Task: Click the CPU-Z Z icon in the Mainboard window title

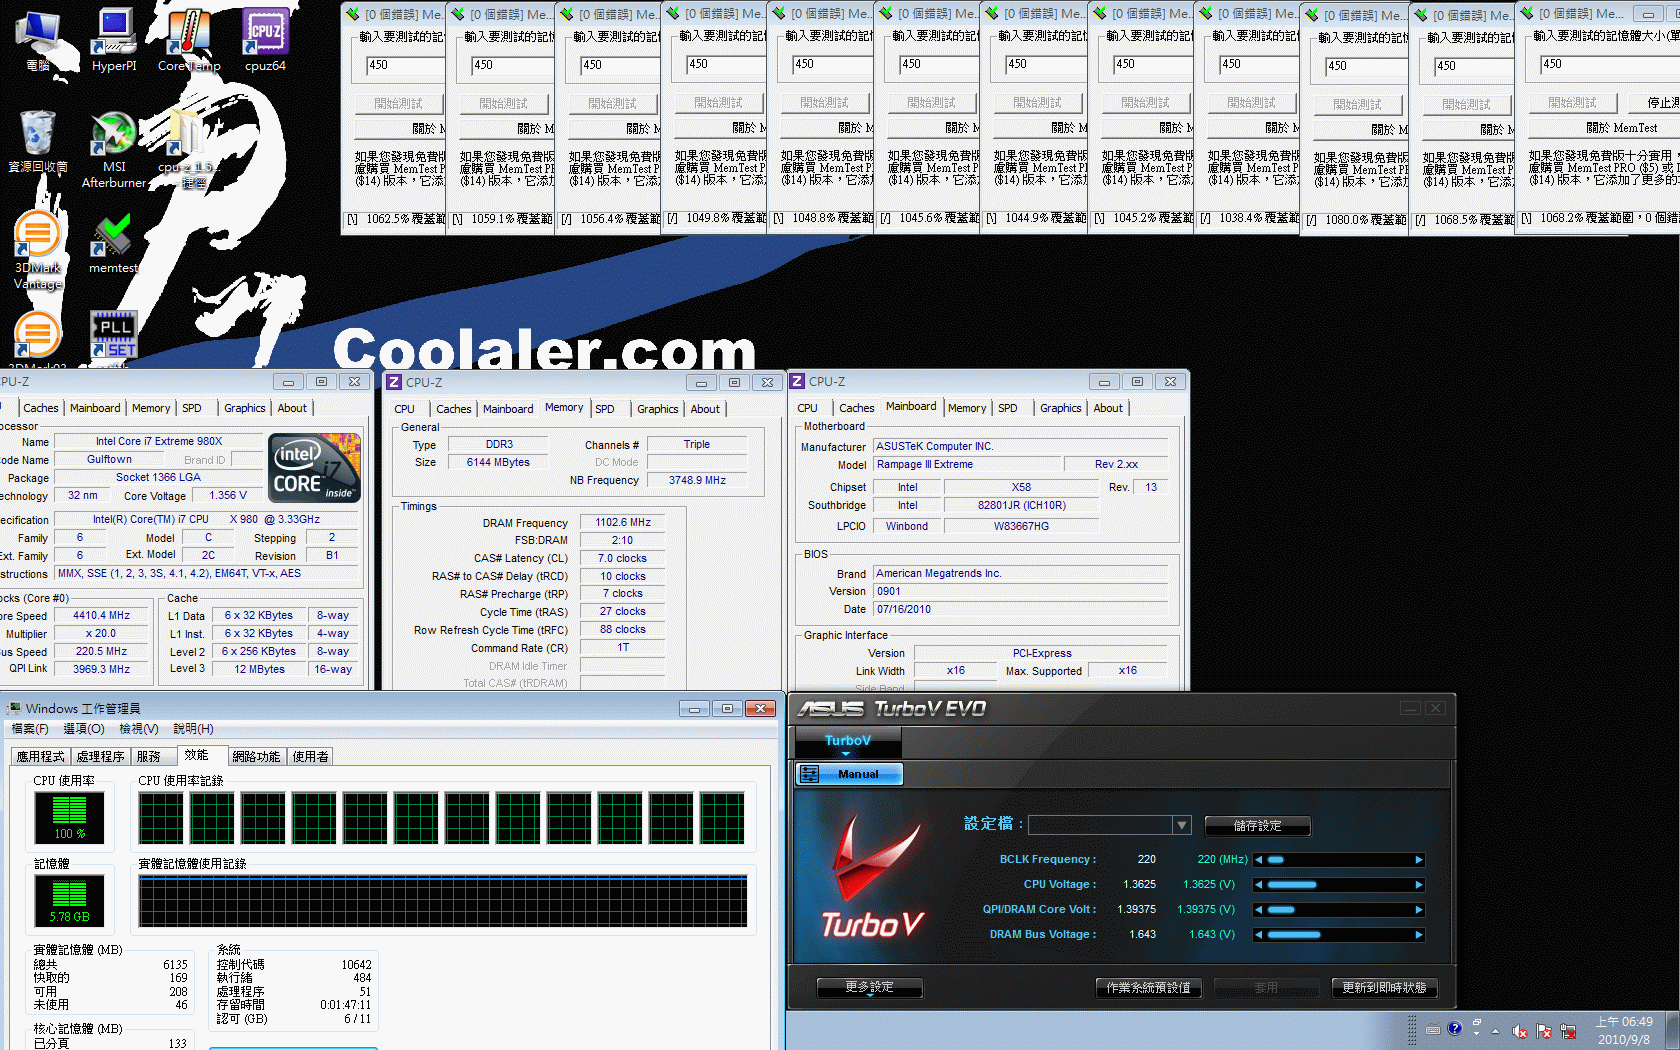Action: point(797,382)
